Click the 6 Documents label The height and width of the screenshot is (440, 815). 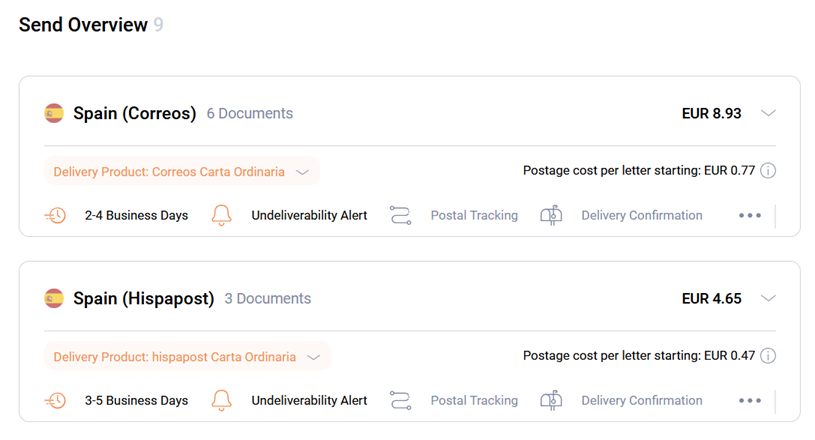250,113
